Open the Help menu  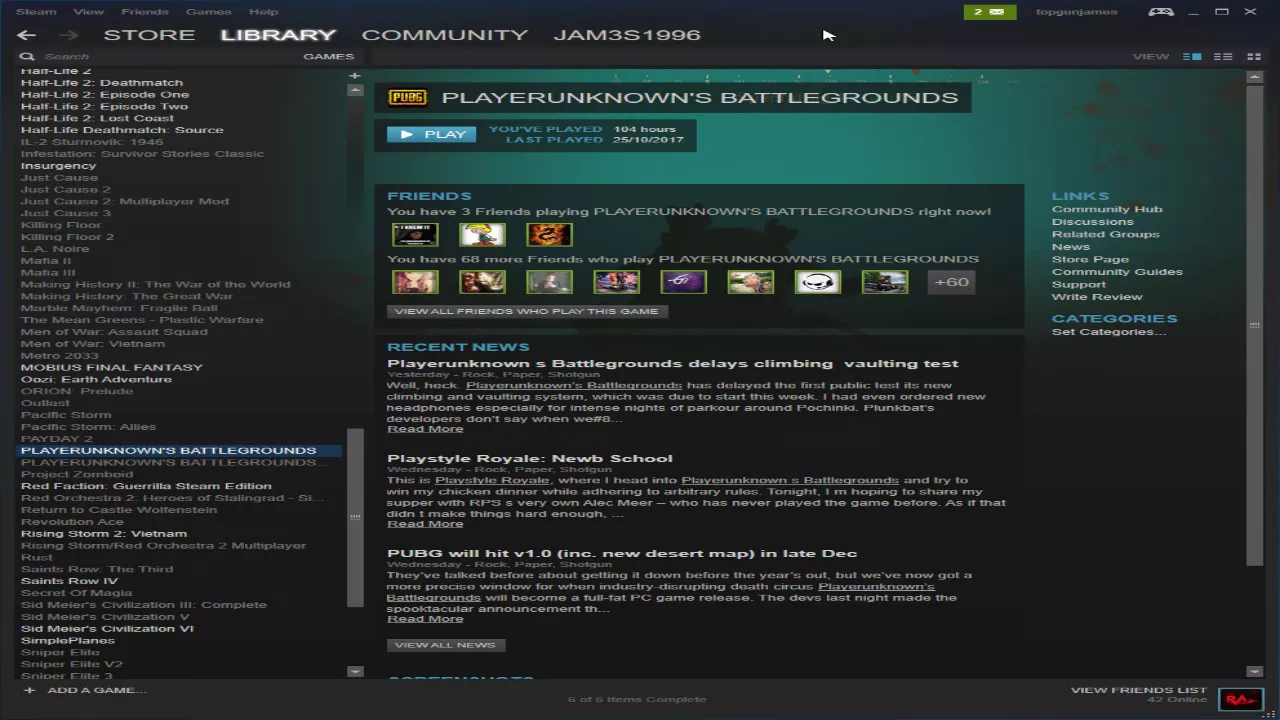click(x=263, y=12)
